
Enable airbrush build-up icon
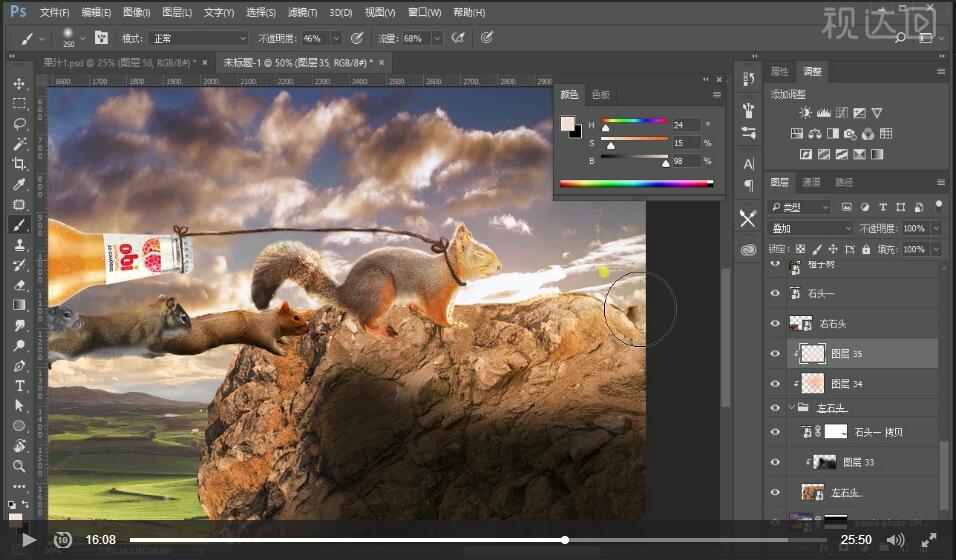pos(458,38)
